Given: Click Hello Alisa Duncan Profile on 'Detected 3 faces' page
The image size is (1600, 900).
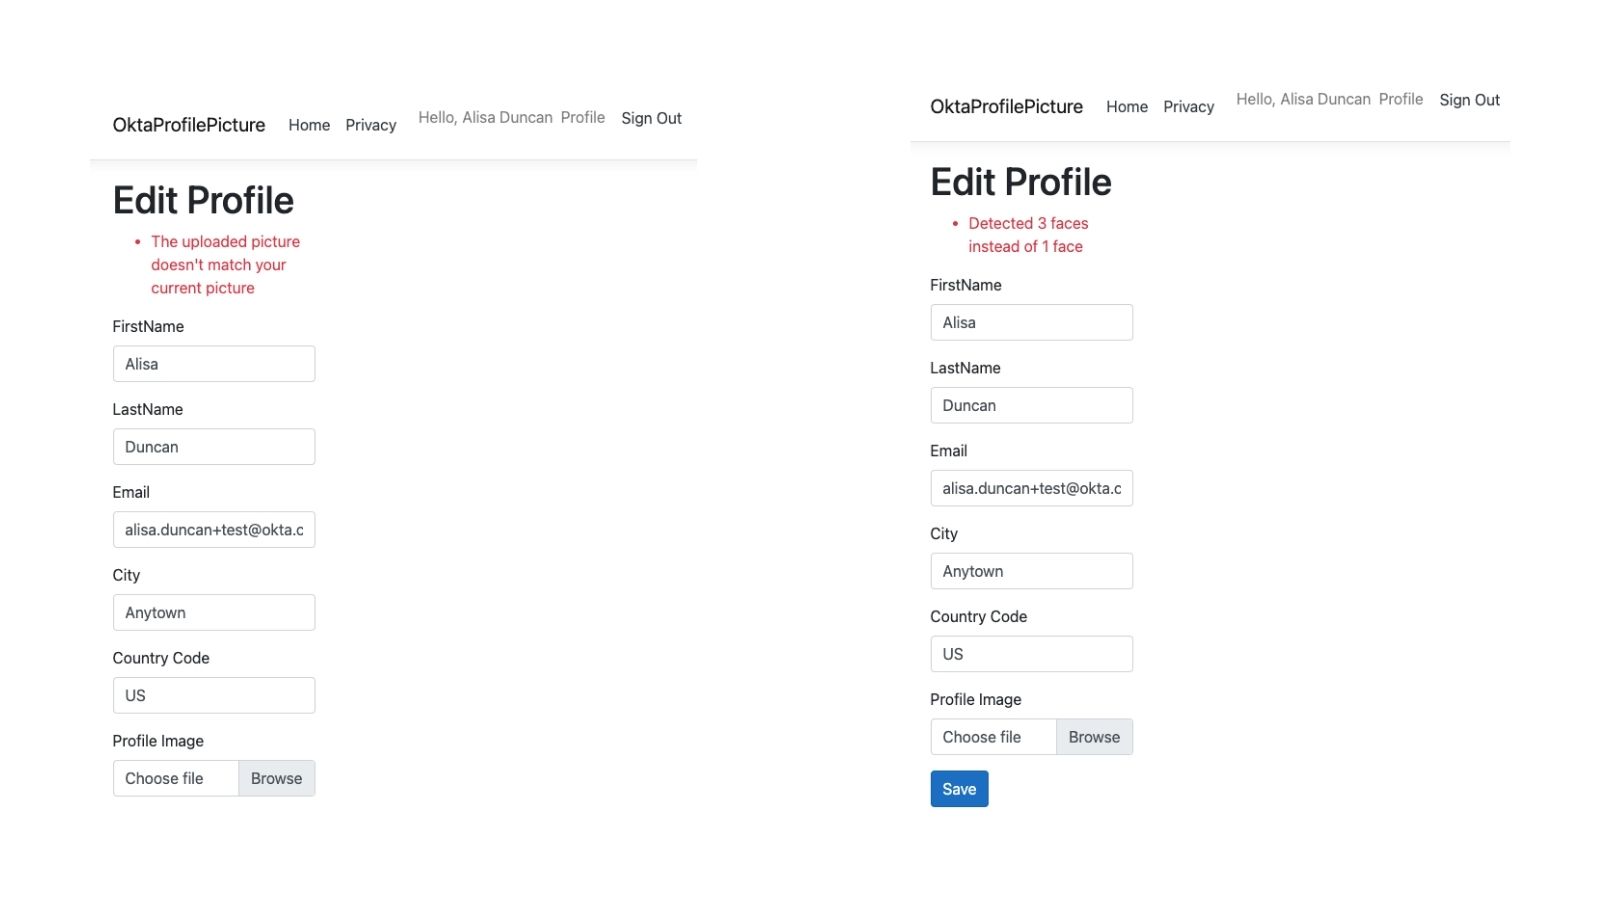Looking at the screenshot, I should pyautogui.click(x=1328, y=100).
